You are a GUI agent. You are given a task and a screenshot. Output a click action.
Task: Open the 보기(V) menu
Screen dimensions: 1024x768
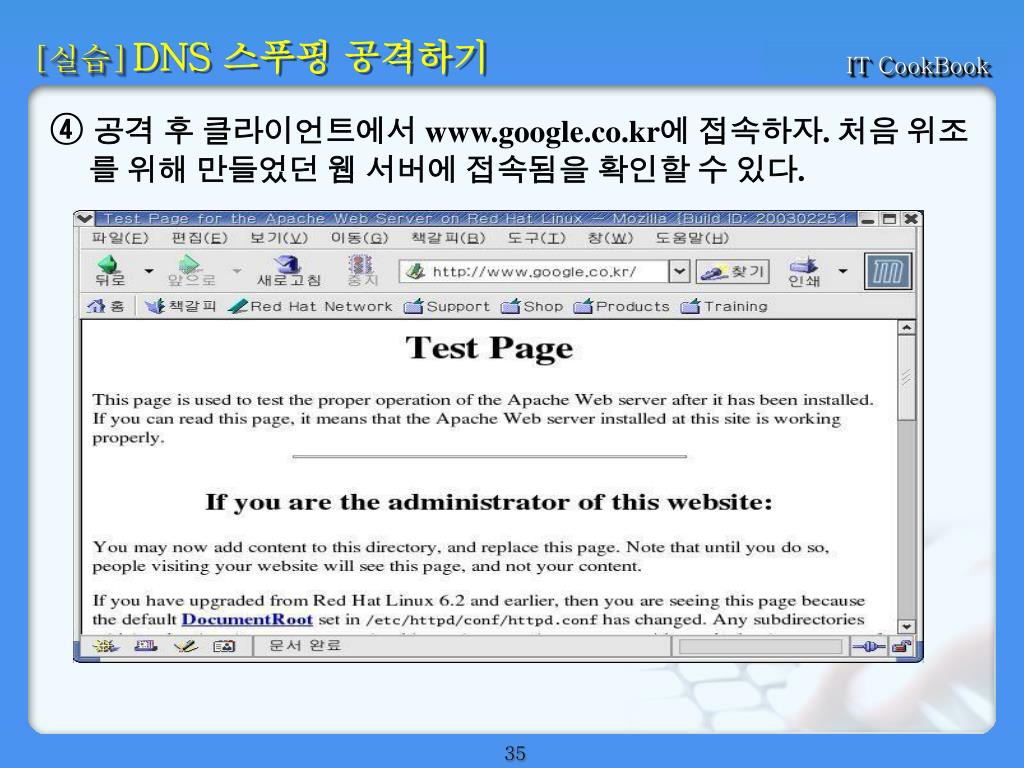(x=279, y=238)
